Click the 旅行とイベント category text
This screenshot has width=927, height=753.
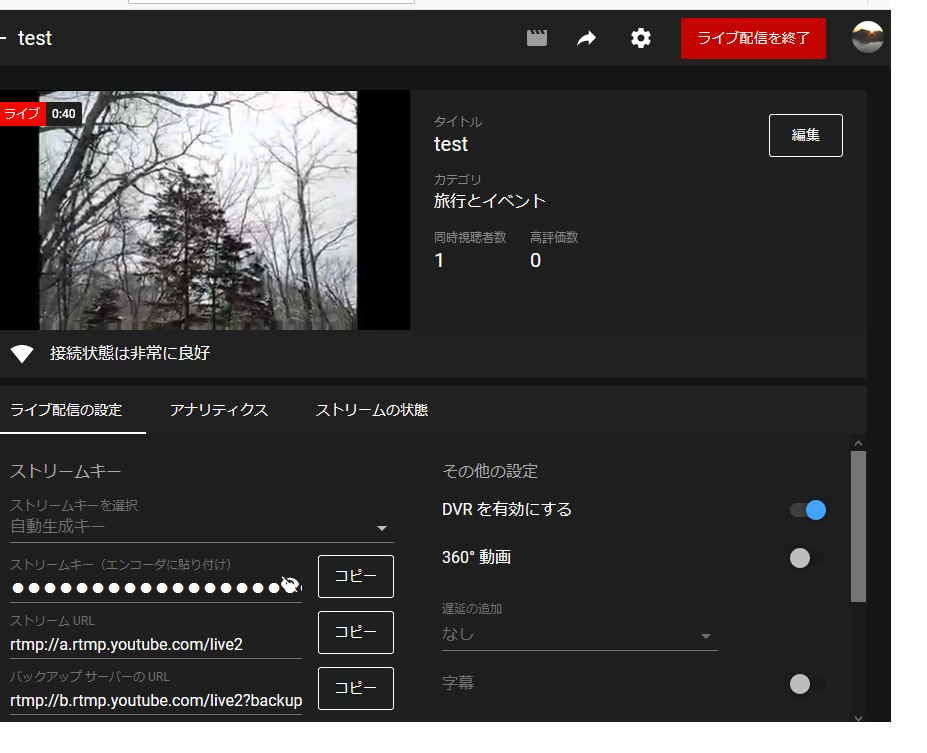490,201
